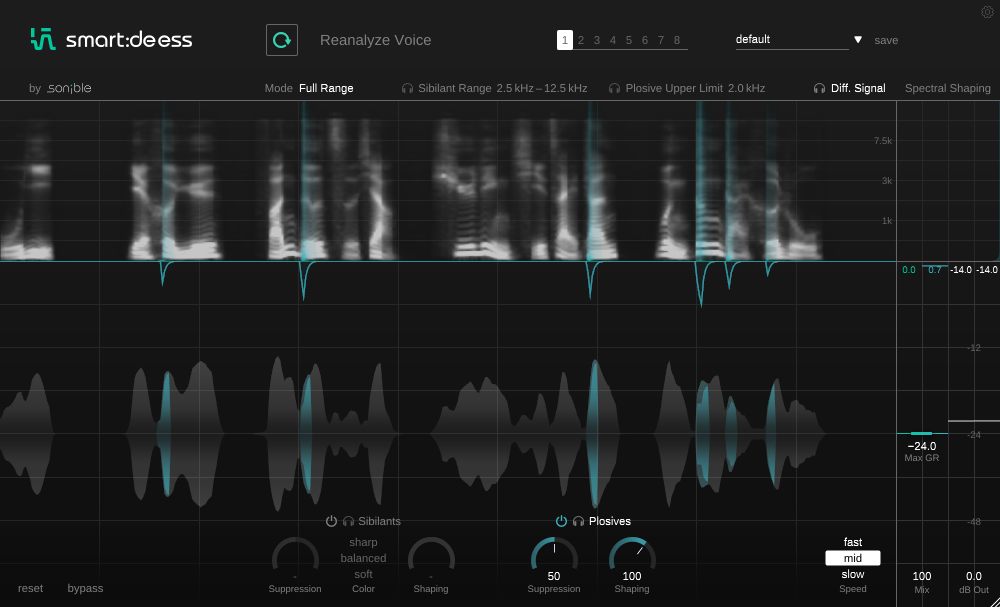Click the Diff. Signal headphone icon
The height and width of the screenshot is (607, 1000).
click(x=821, y=88)
